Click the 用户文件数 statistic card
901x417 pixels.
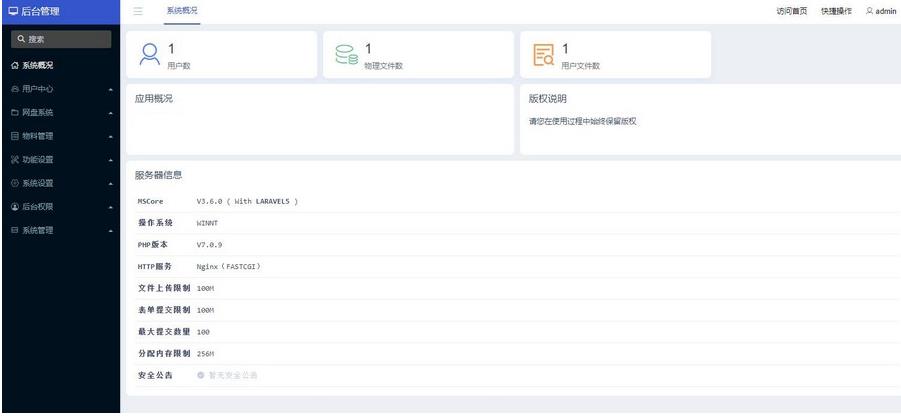pyautogui.click(x=615, y=55)
